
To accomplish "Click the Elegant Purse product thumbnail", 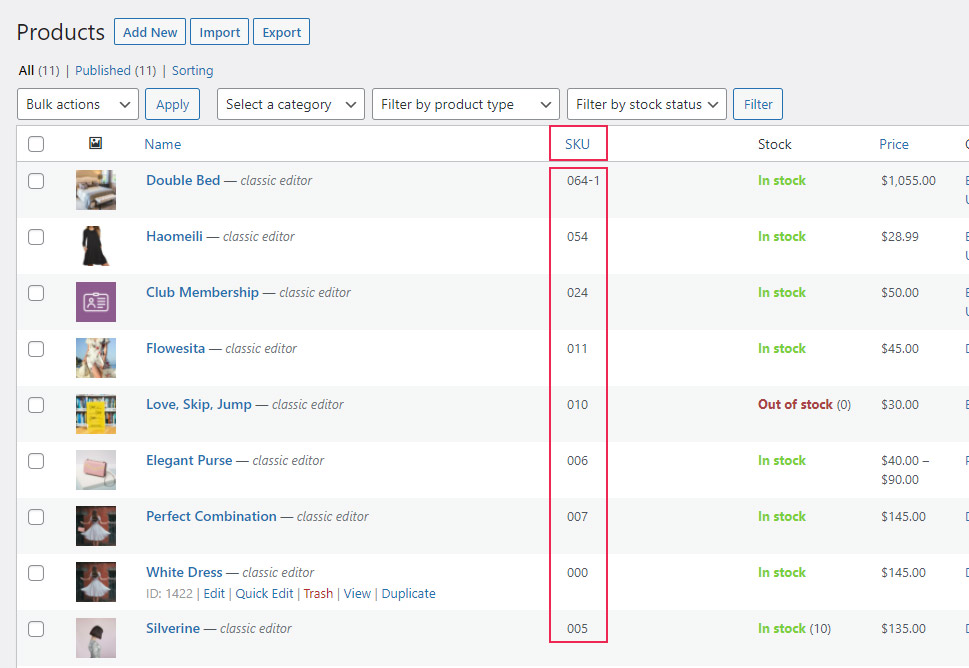I will 96,470.
